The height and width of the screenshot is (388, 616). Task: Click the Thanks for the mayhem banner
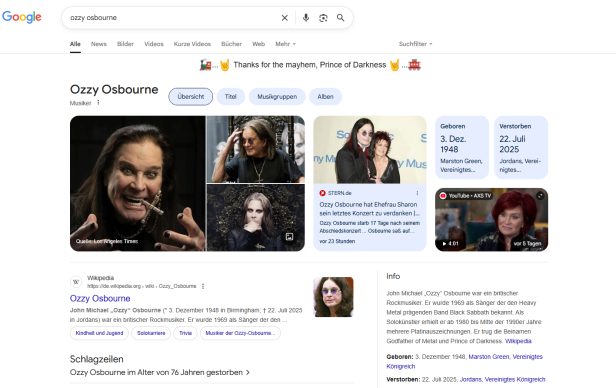(x=310, y=65)
